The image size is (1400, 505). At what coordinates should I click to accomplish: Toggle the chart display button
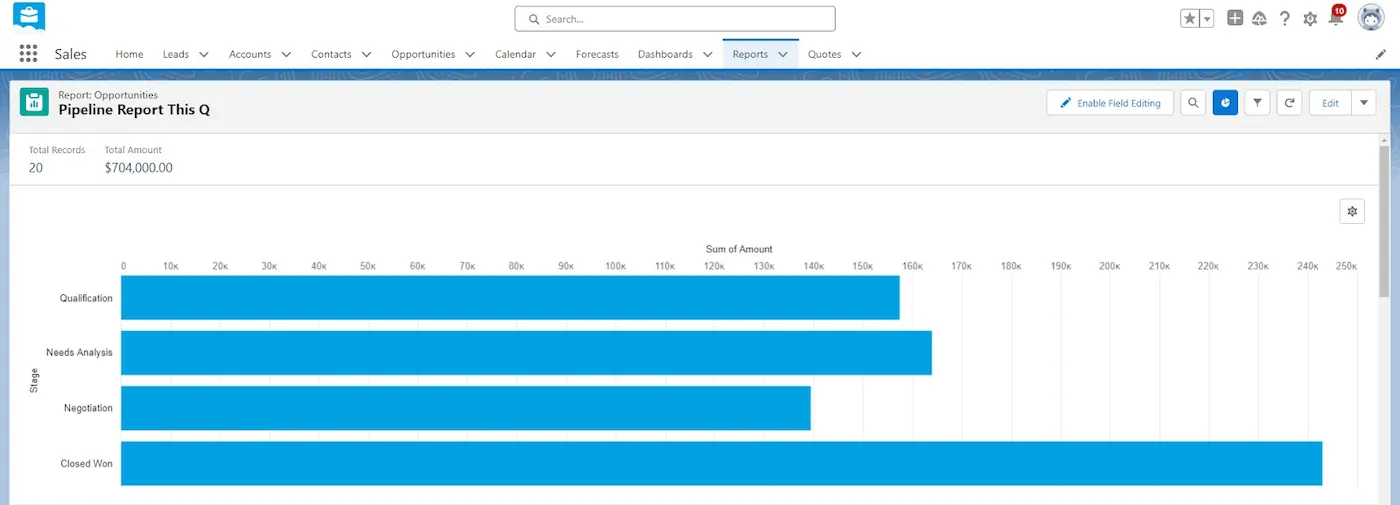click(x=1225, y=103)
